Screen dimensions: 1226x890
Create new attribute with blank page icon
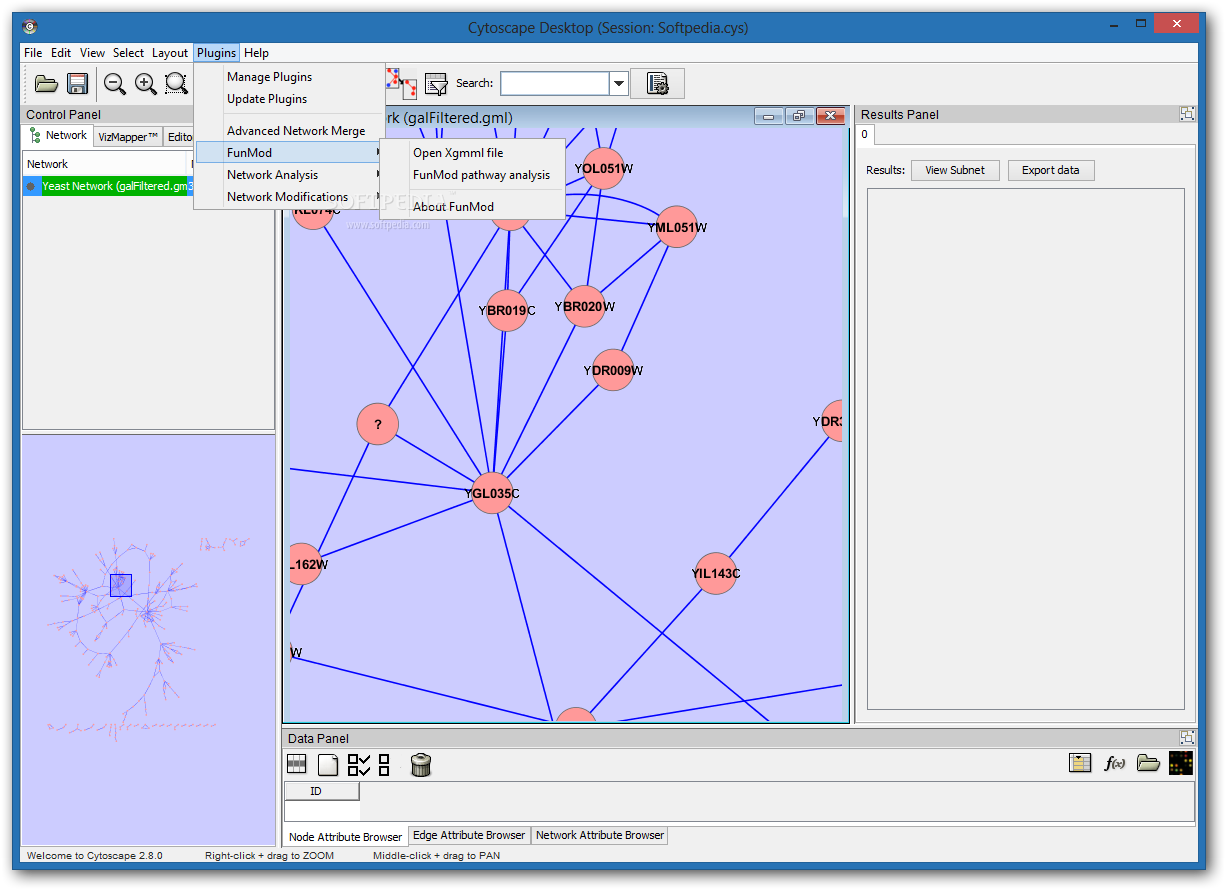328,765
